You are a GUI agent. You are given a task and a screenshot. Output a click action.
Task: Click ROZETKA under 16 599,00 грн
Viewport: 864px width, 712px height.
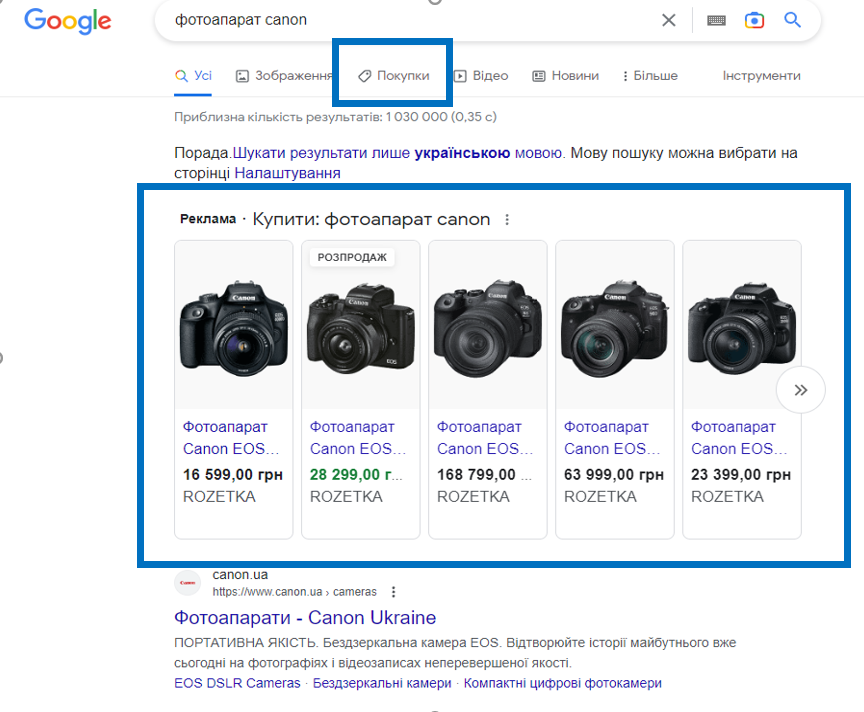tap(219, 497)
